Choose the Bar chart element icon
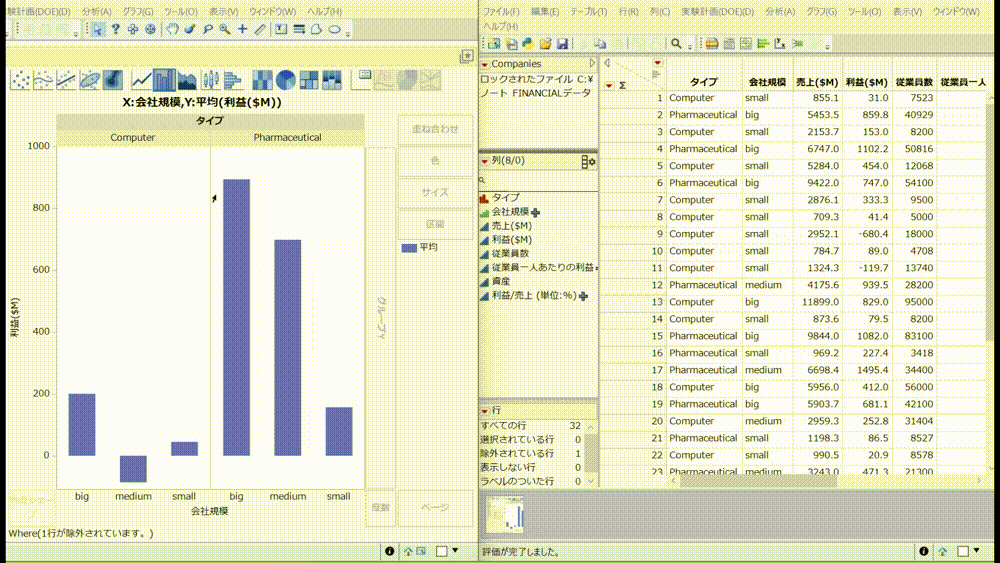 tap(164, 80)
